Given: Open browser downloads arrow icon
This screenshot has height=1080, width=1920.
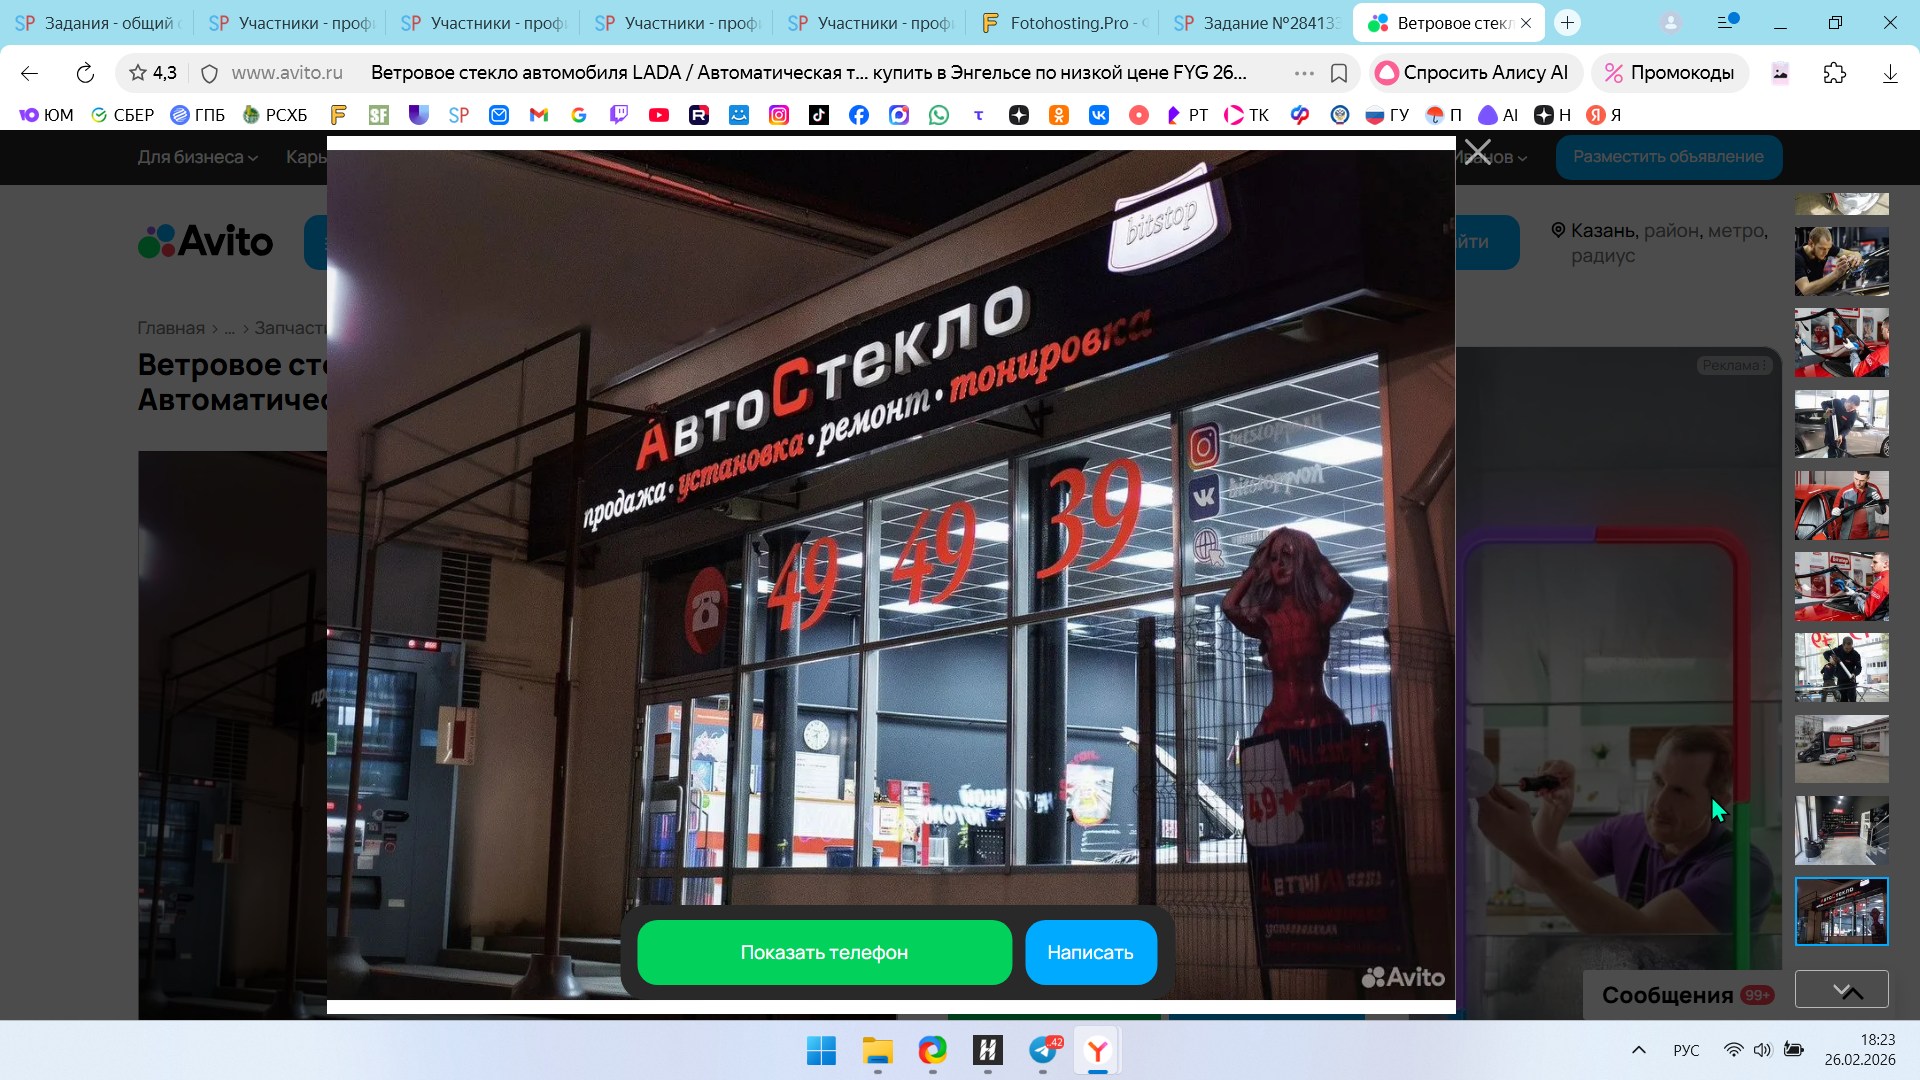Looking at the screenshot, I should coord(1889,73).
